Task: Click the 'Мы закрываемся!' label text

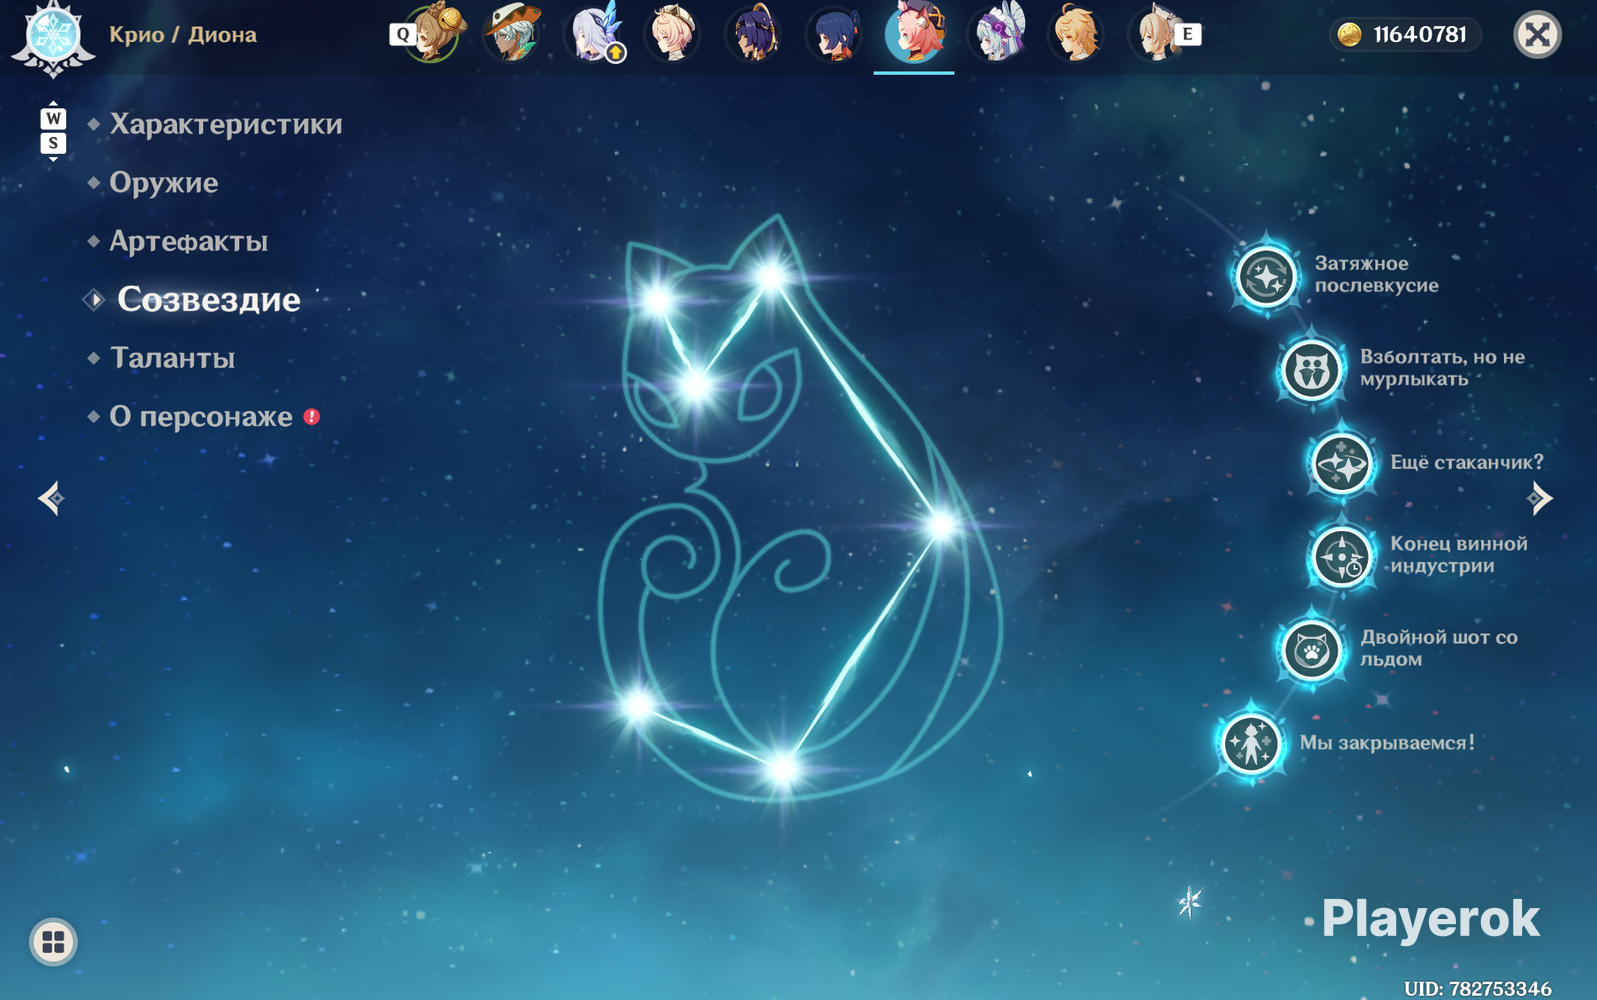Action: pos(1387,743)
